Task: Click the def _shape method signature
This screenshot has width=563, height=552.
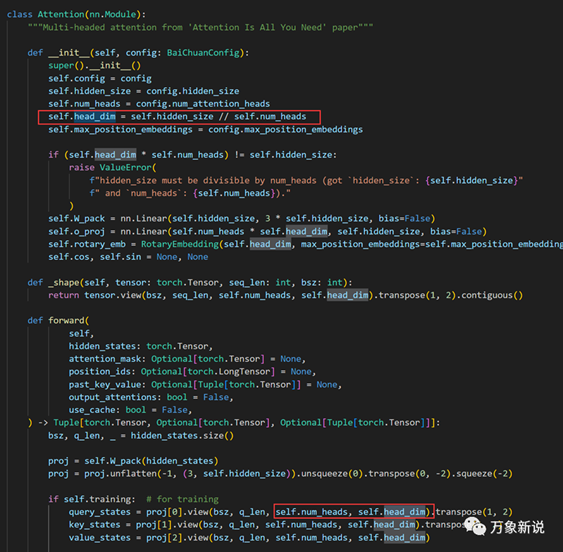Action: pyautogui.click(x=190, y=283)
